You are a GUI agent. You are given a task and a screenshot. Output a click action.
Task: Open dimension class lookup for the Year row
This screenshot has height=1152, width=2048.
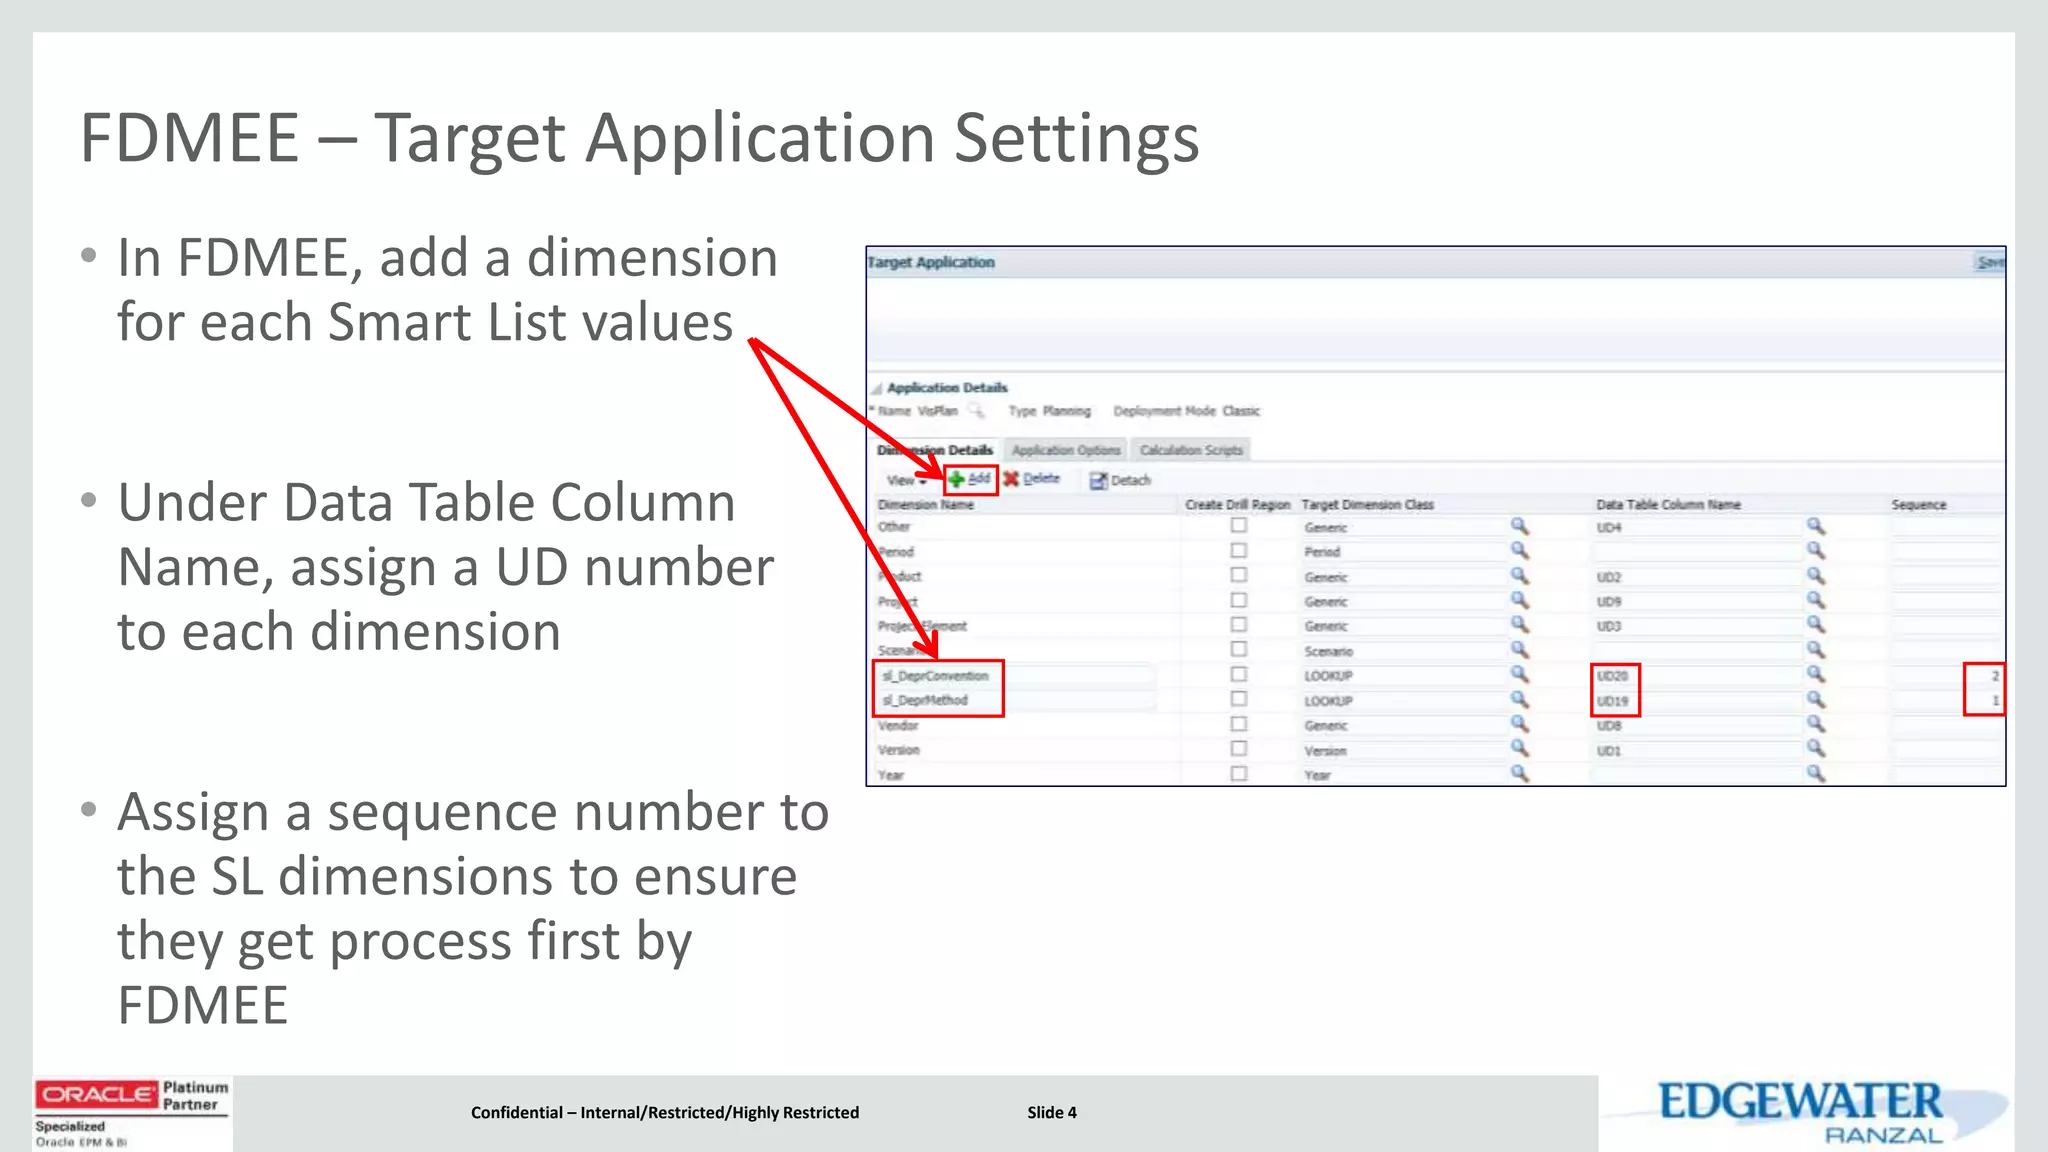click(1519, 773)
